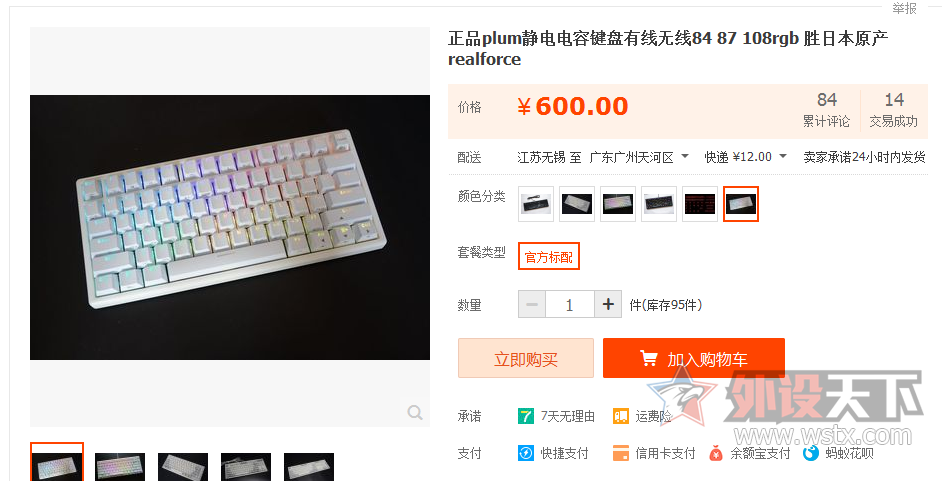The width and height of the screenshot is (942, 481).
Task: Expand the 快递 ¥12.00 shipping dropdown
Action: pyautogui.click(x=782, y=157)
